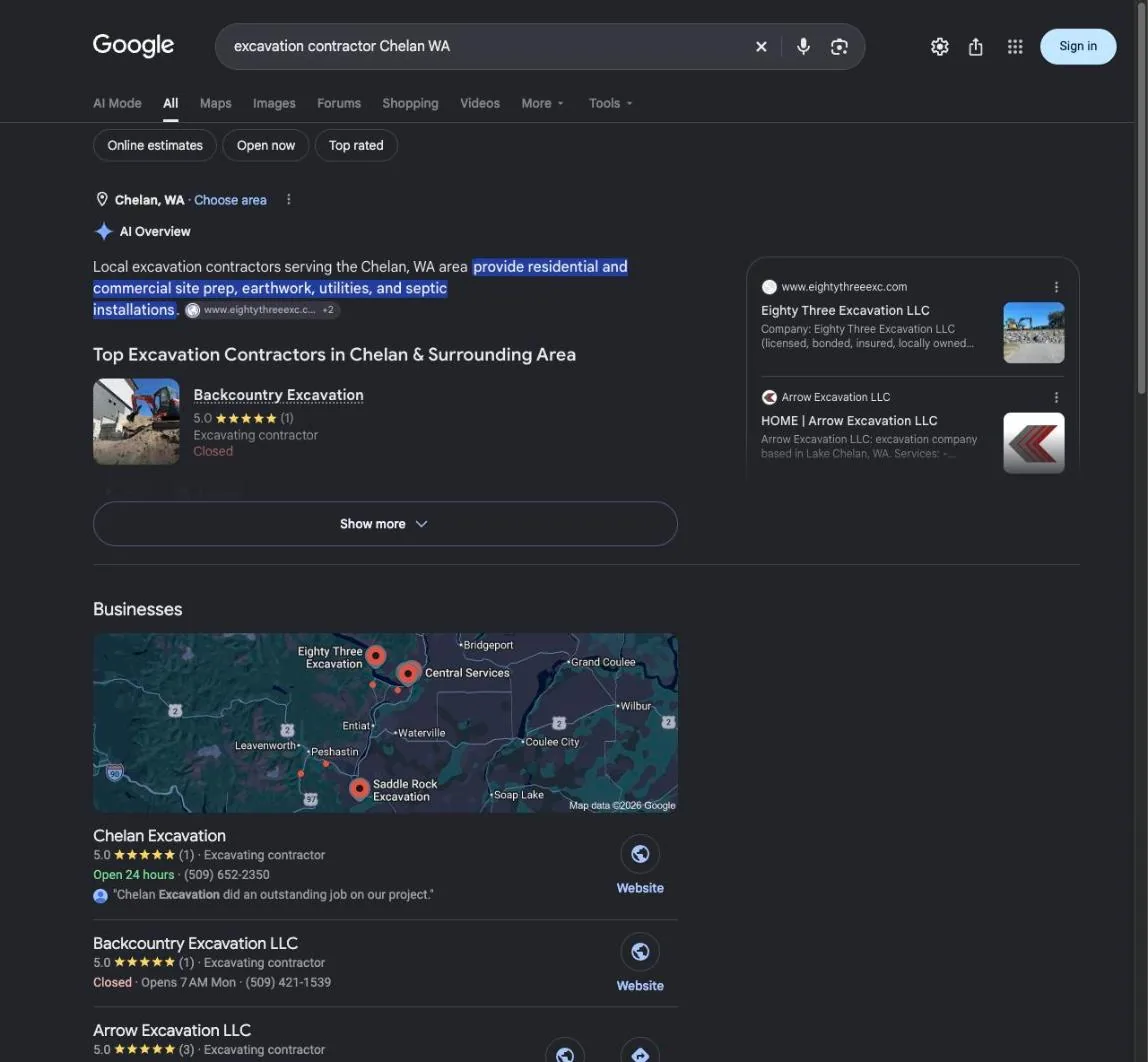Click the Website globe icon for Backcountry Excavation LLC
The height and width of the screenshot is (1062, 1148).
click(x=640, y=951)
